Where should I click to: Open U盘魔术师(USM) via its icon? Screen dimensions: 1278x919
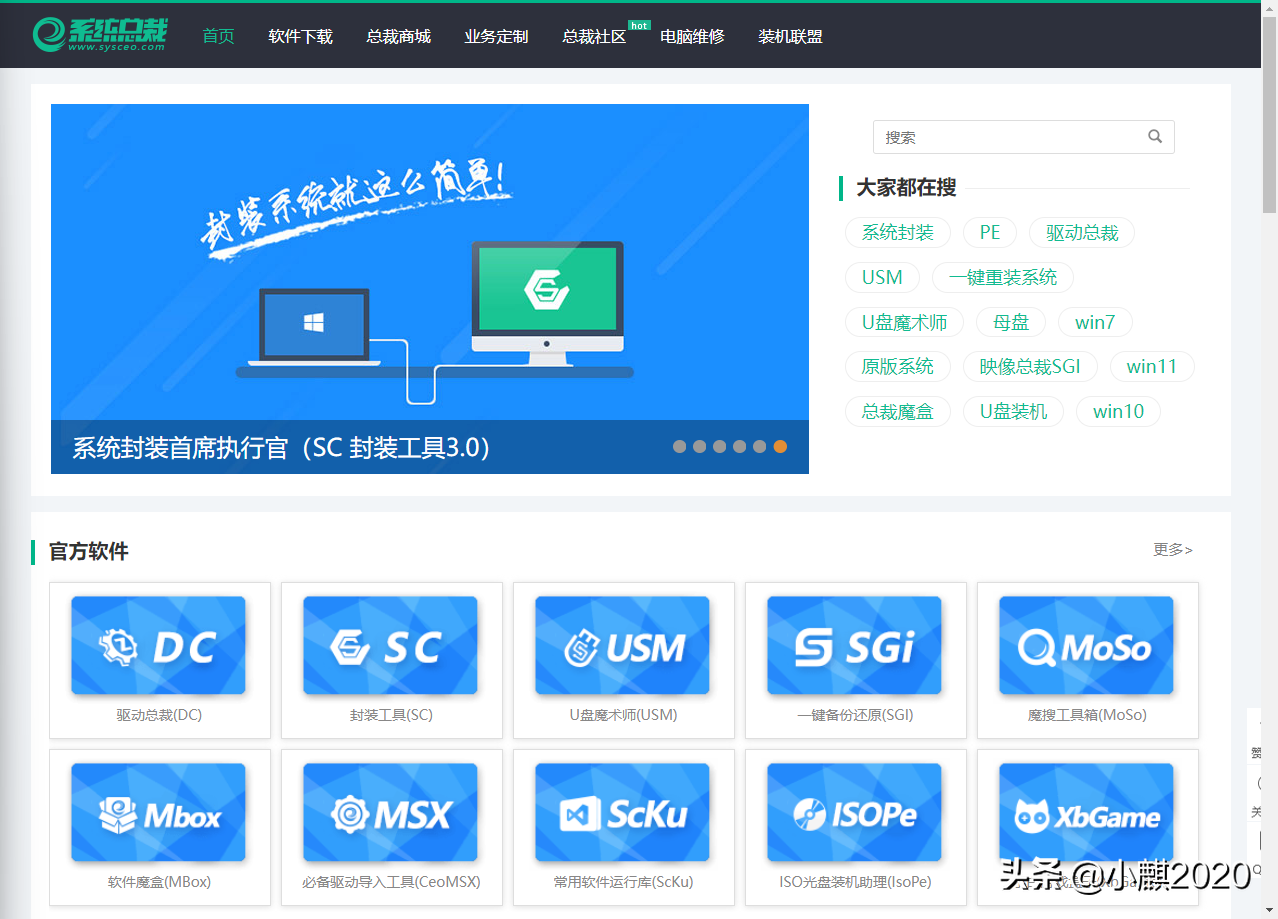click(622, 645)
